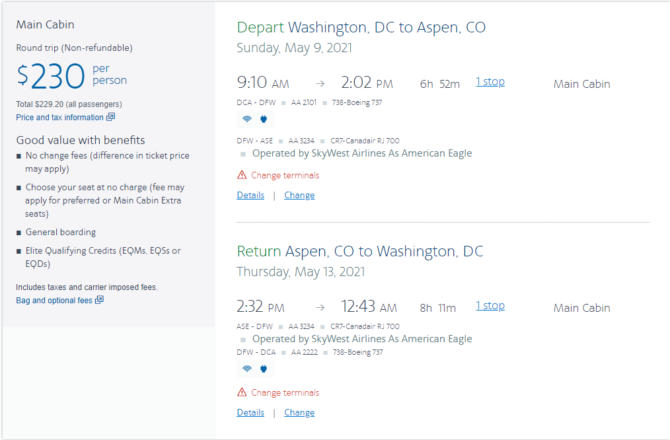Click warning triangle icon for return flight
Viewport: 670px width, 440px height.
click(242, 392)
